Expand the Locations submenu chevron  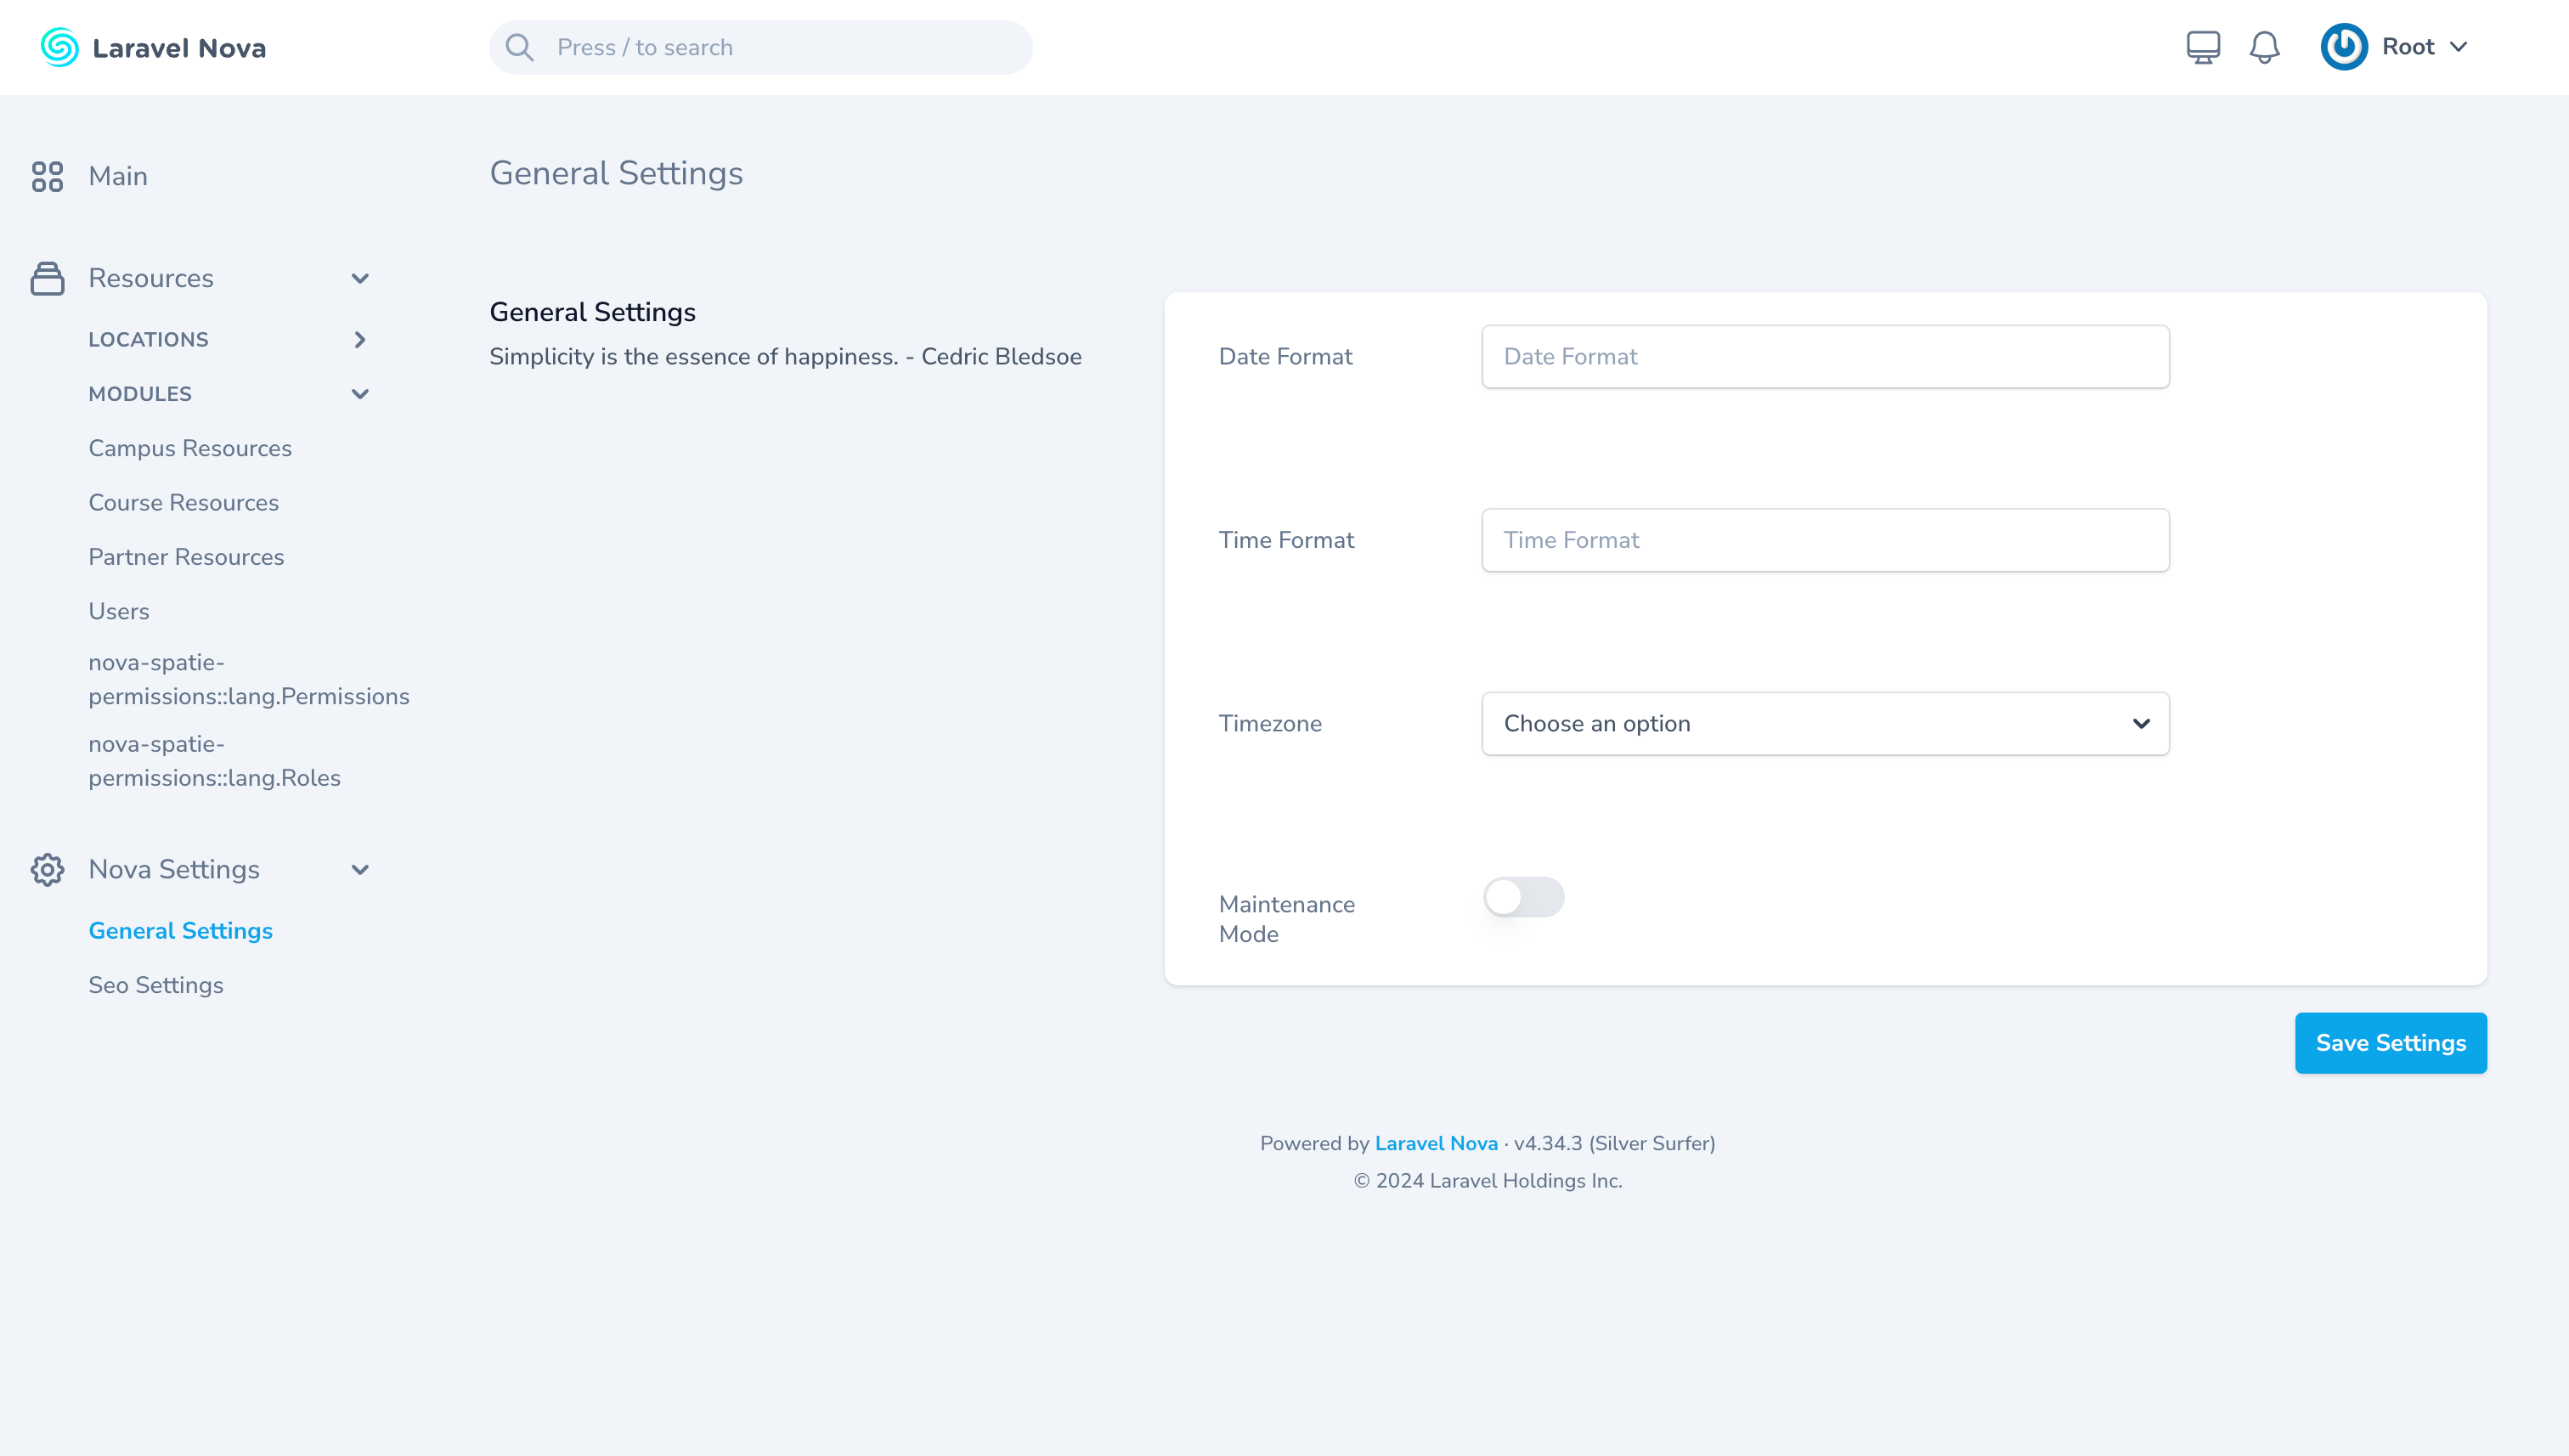360,340
